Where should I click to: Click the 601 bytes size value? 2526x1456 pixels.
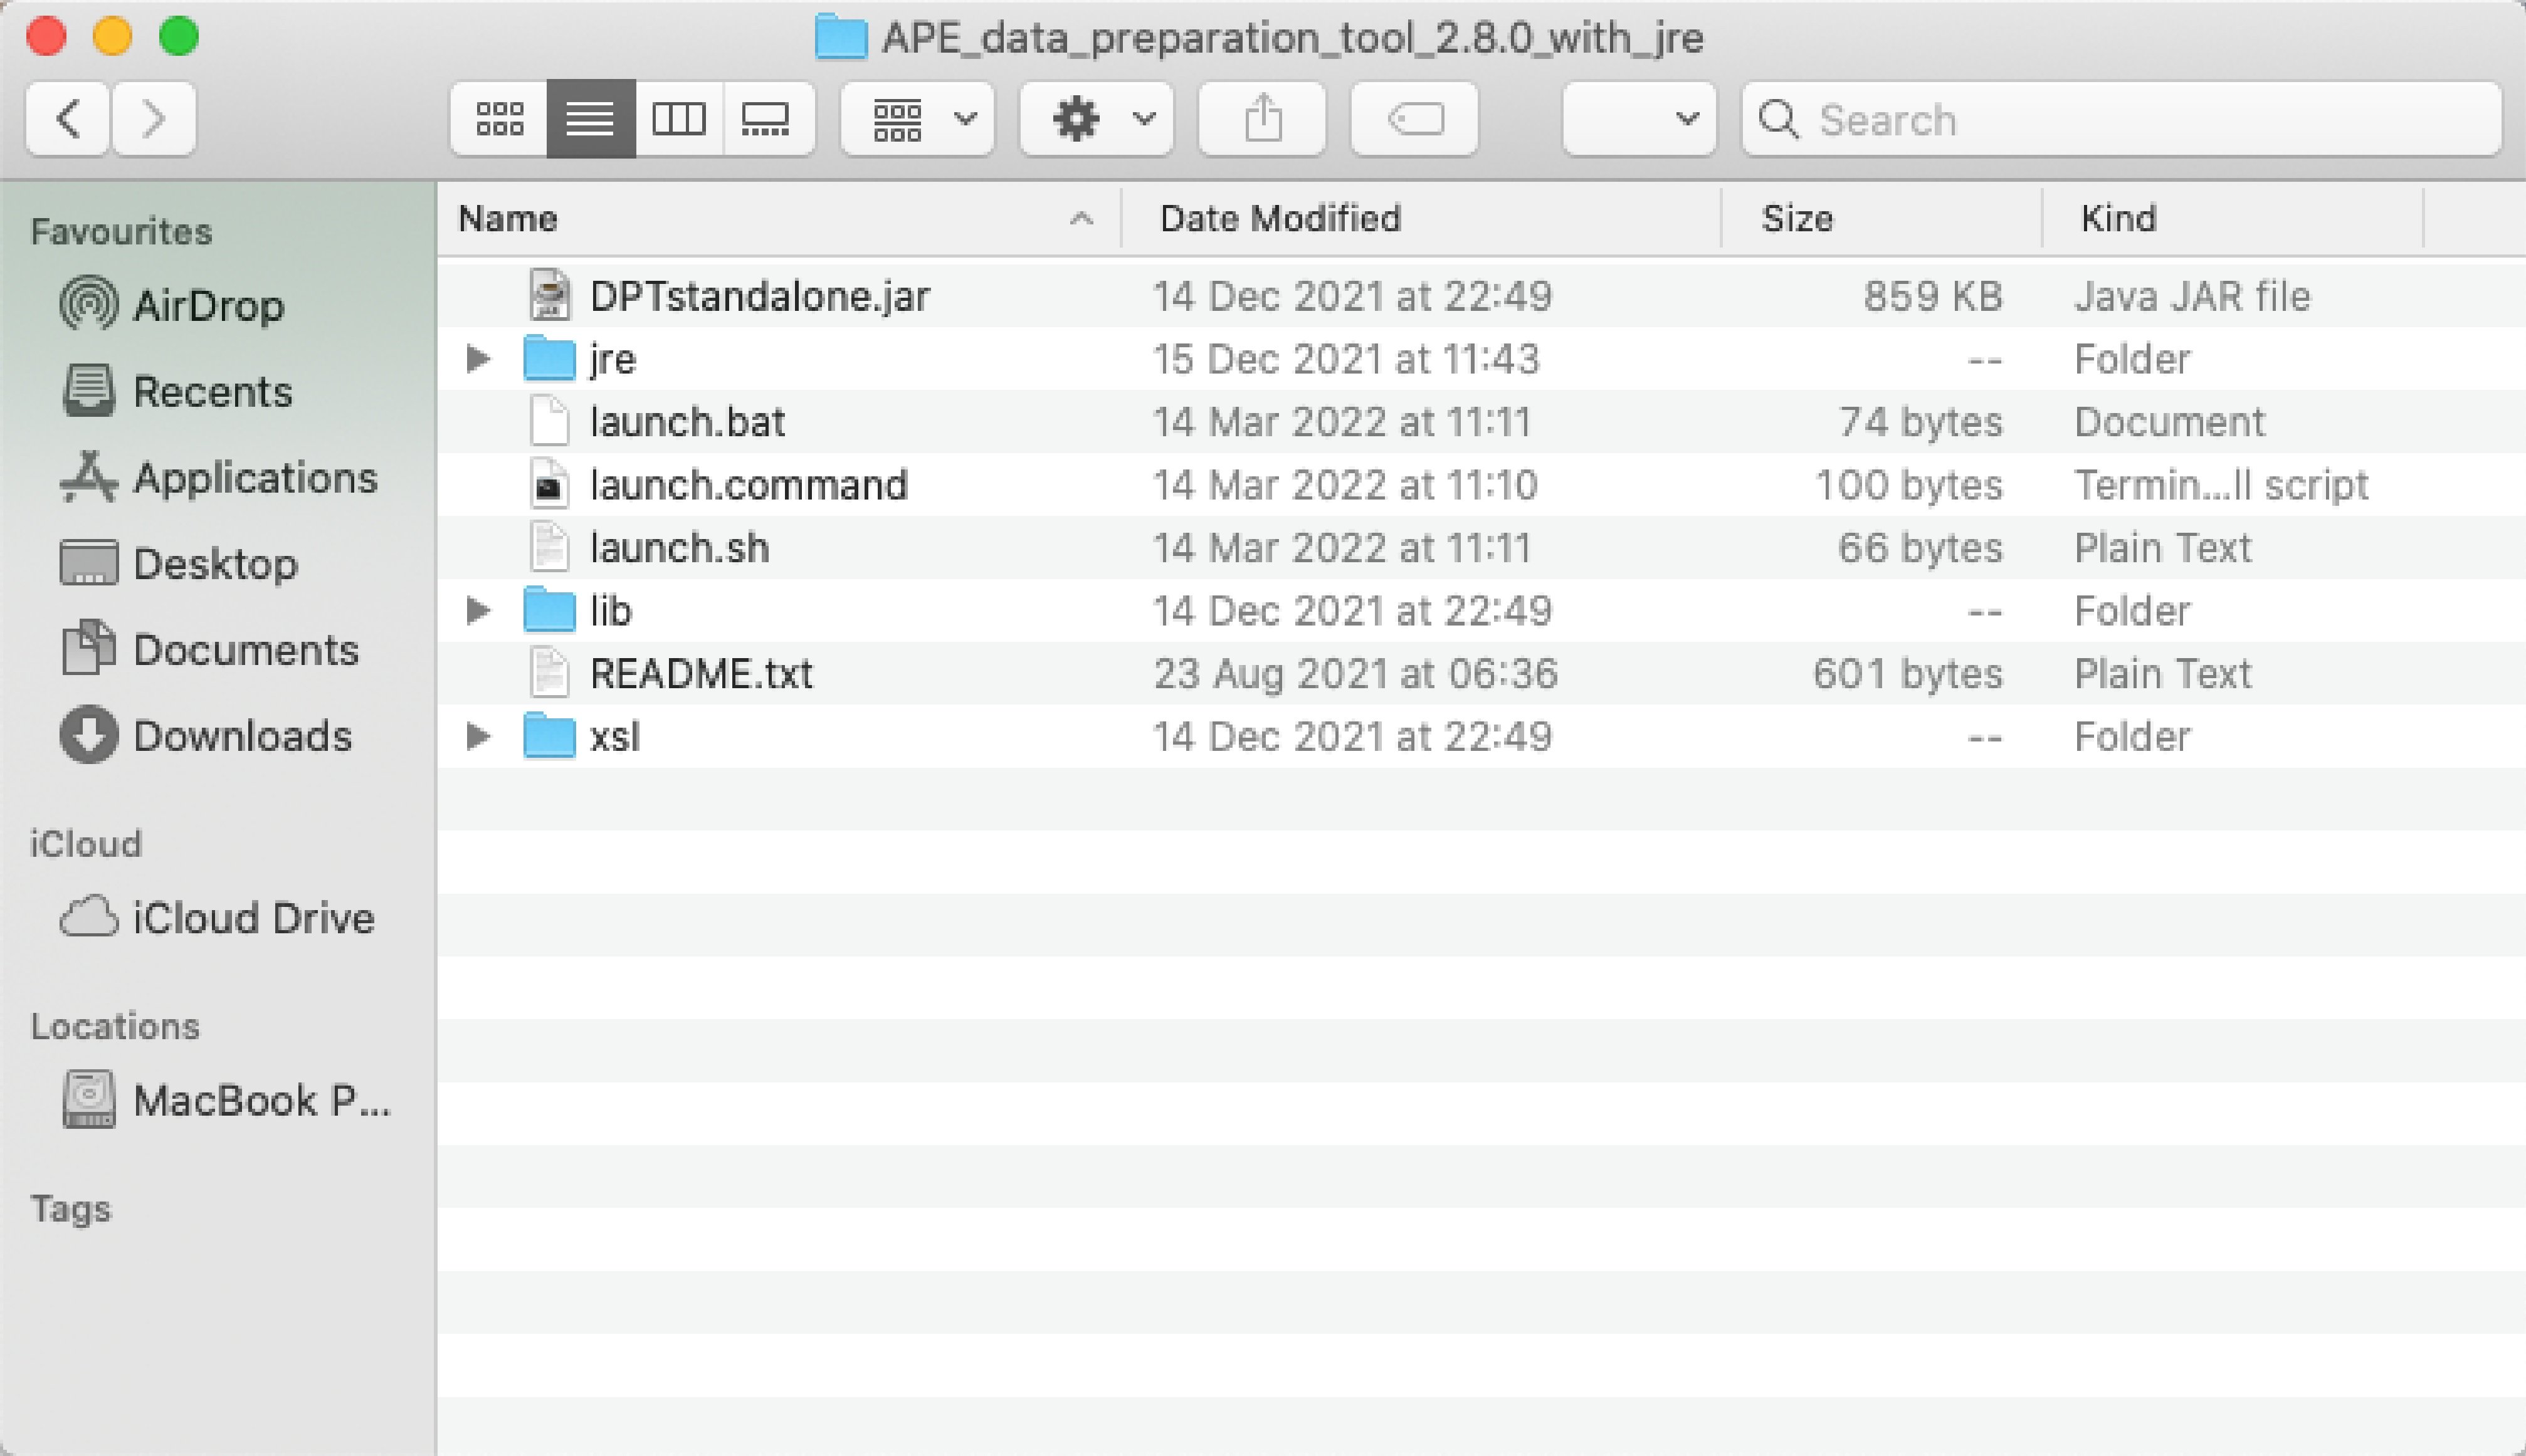click(1908, 674)
